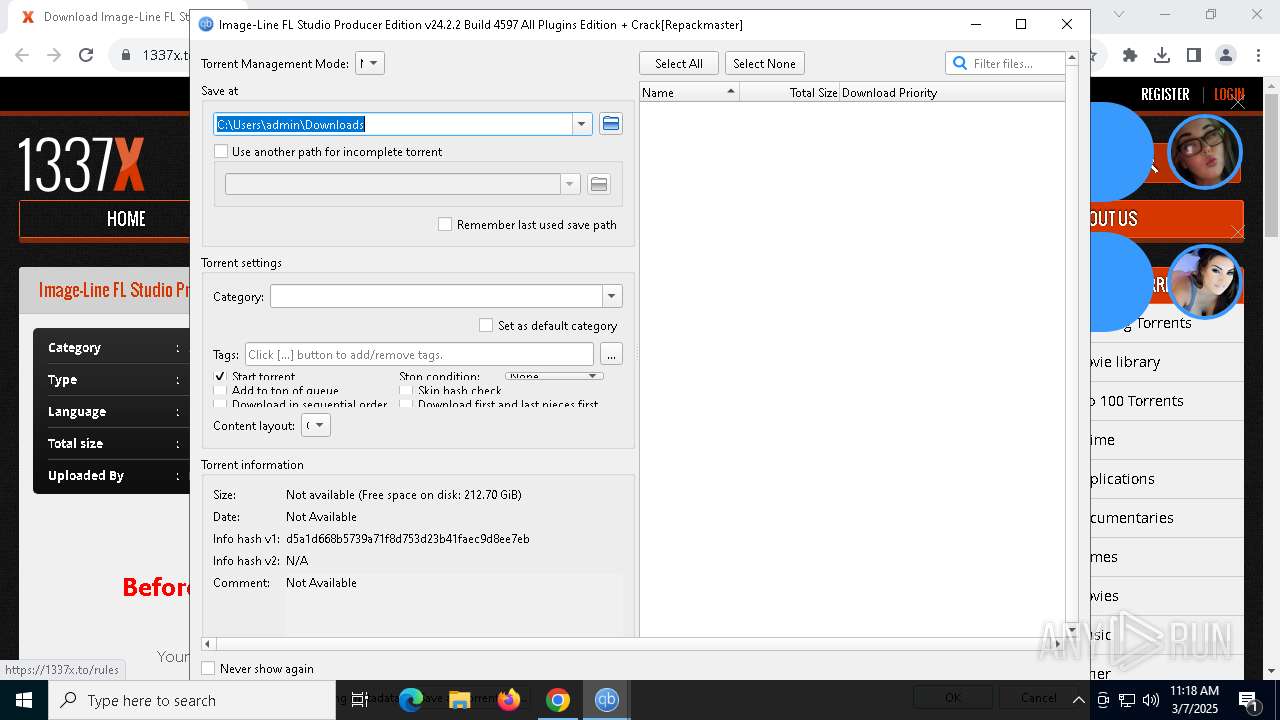This screenshot has height=720, width=1280.
Task: Open File Explorer from taskbar
Action: click(459, 700)
